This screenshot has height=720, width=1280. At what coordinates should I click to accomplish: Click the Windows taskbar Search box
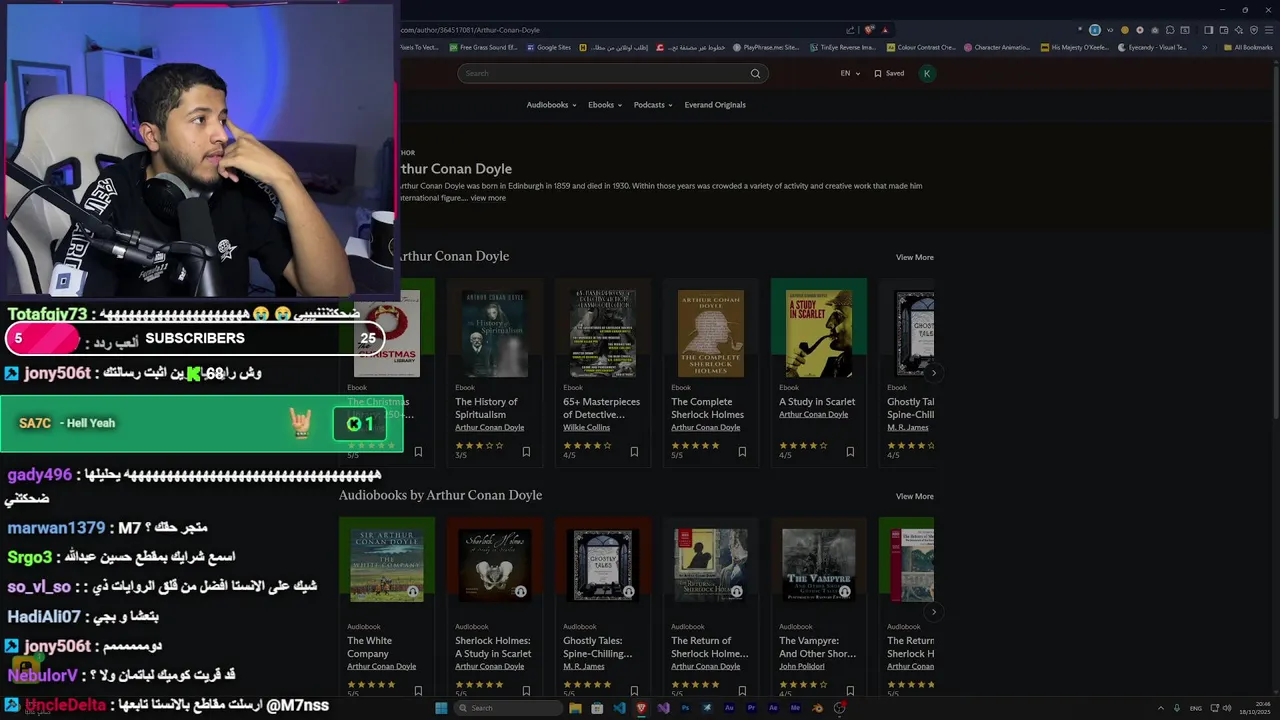click(508, 708)
